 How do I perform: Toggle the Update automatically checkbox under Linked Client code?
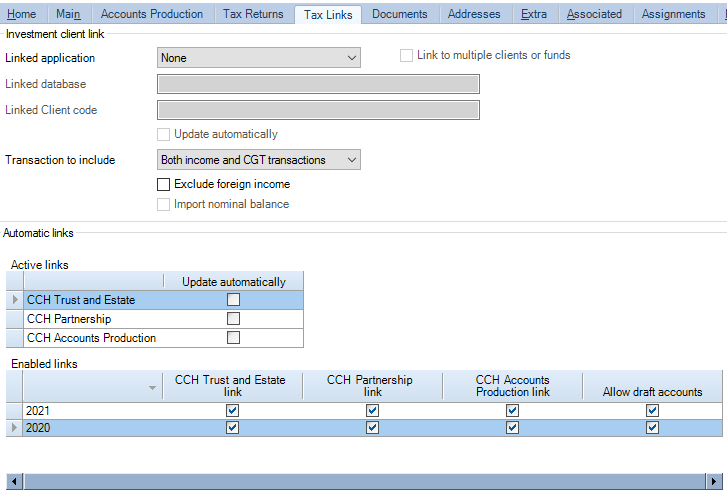point(163,134)
